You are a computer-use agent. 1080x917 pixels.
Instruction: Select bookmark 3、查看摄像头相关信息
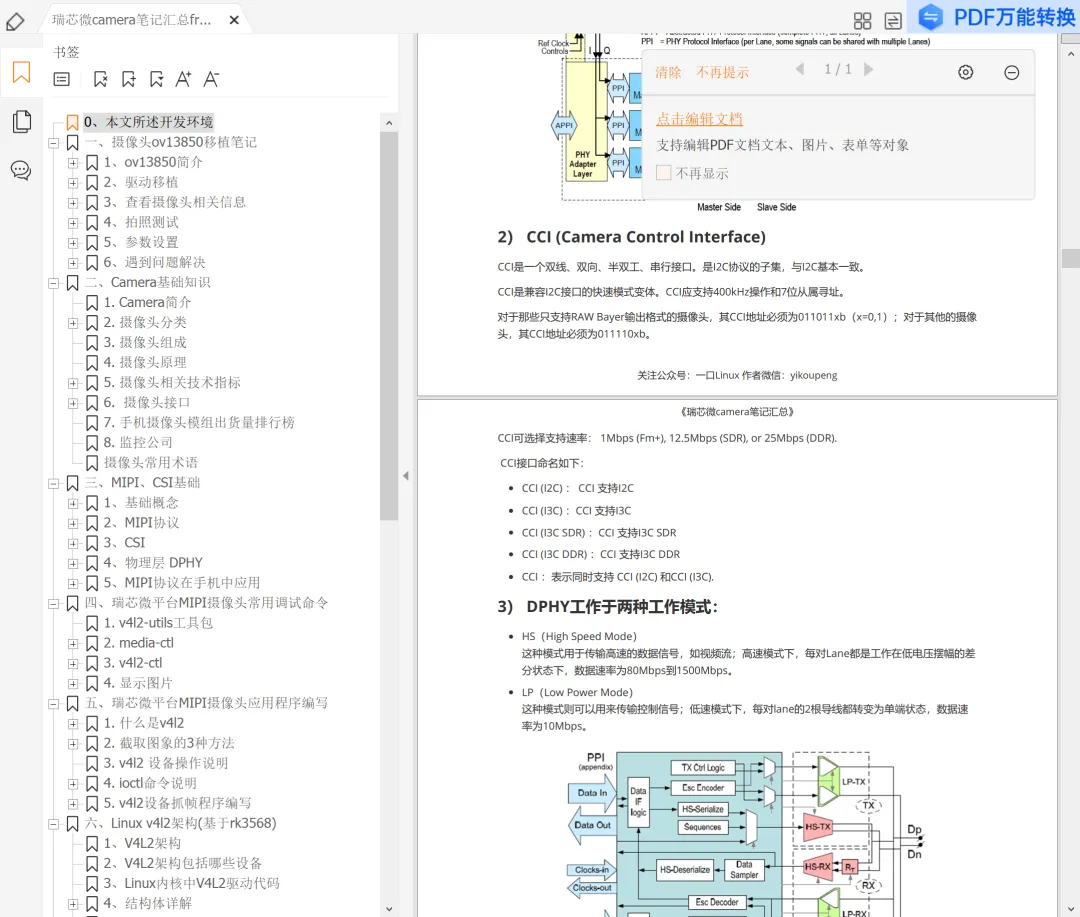coord(174,202)
